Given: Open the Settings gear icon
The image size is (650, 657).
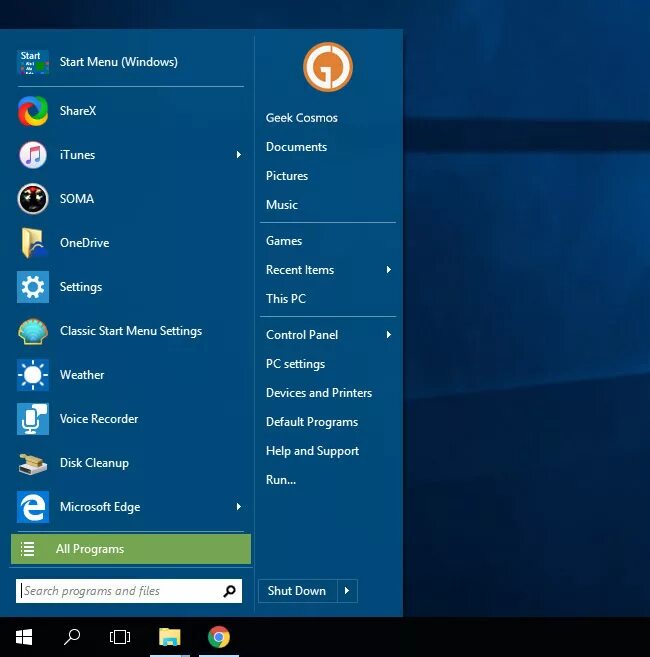Looking at the screenshot, I should click(33, 287).
